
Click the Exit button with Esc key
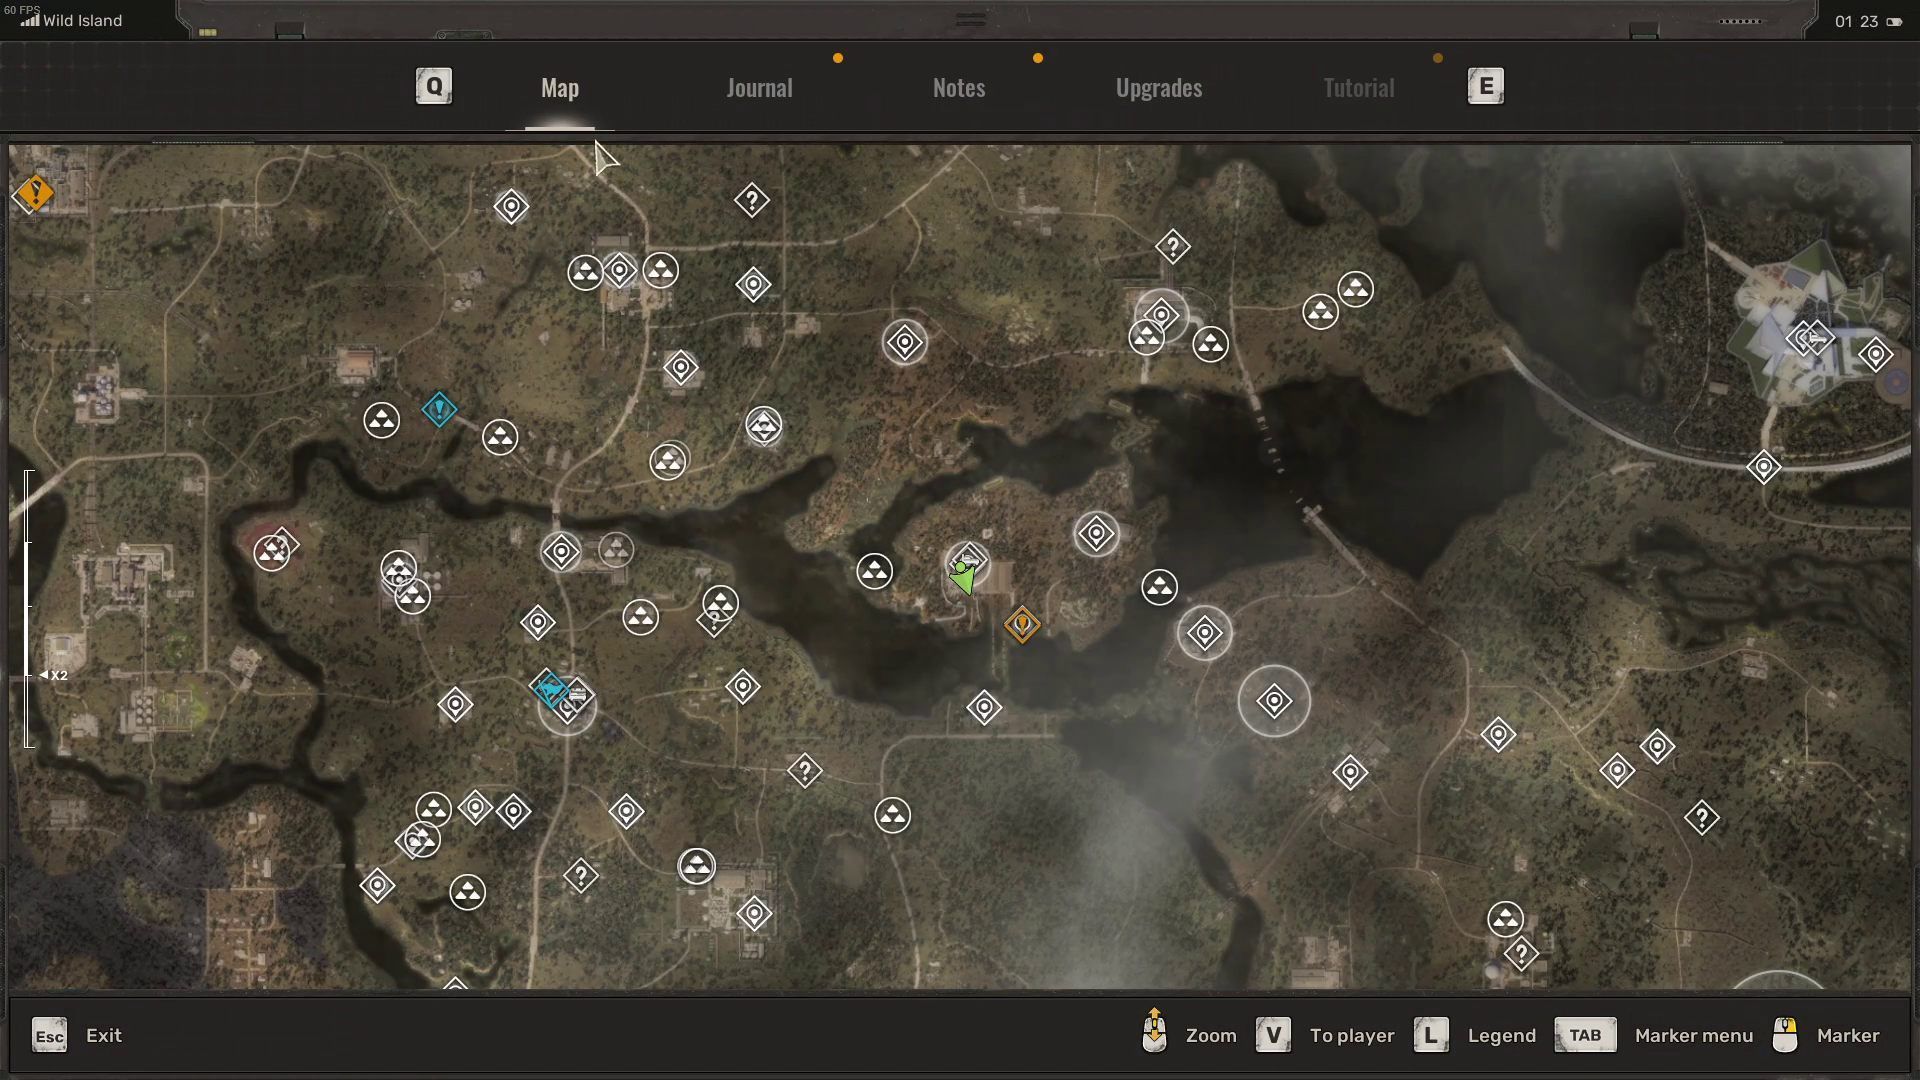click(50, 1035)
